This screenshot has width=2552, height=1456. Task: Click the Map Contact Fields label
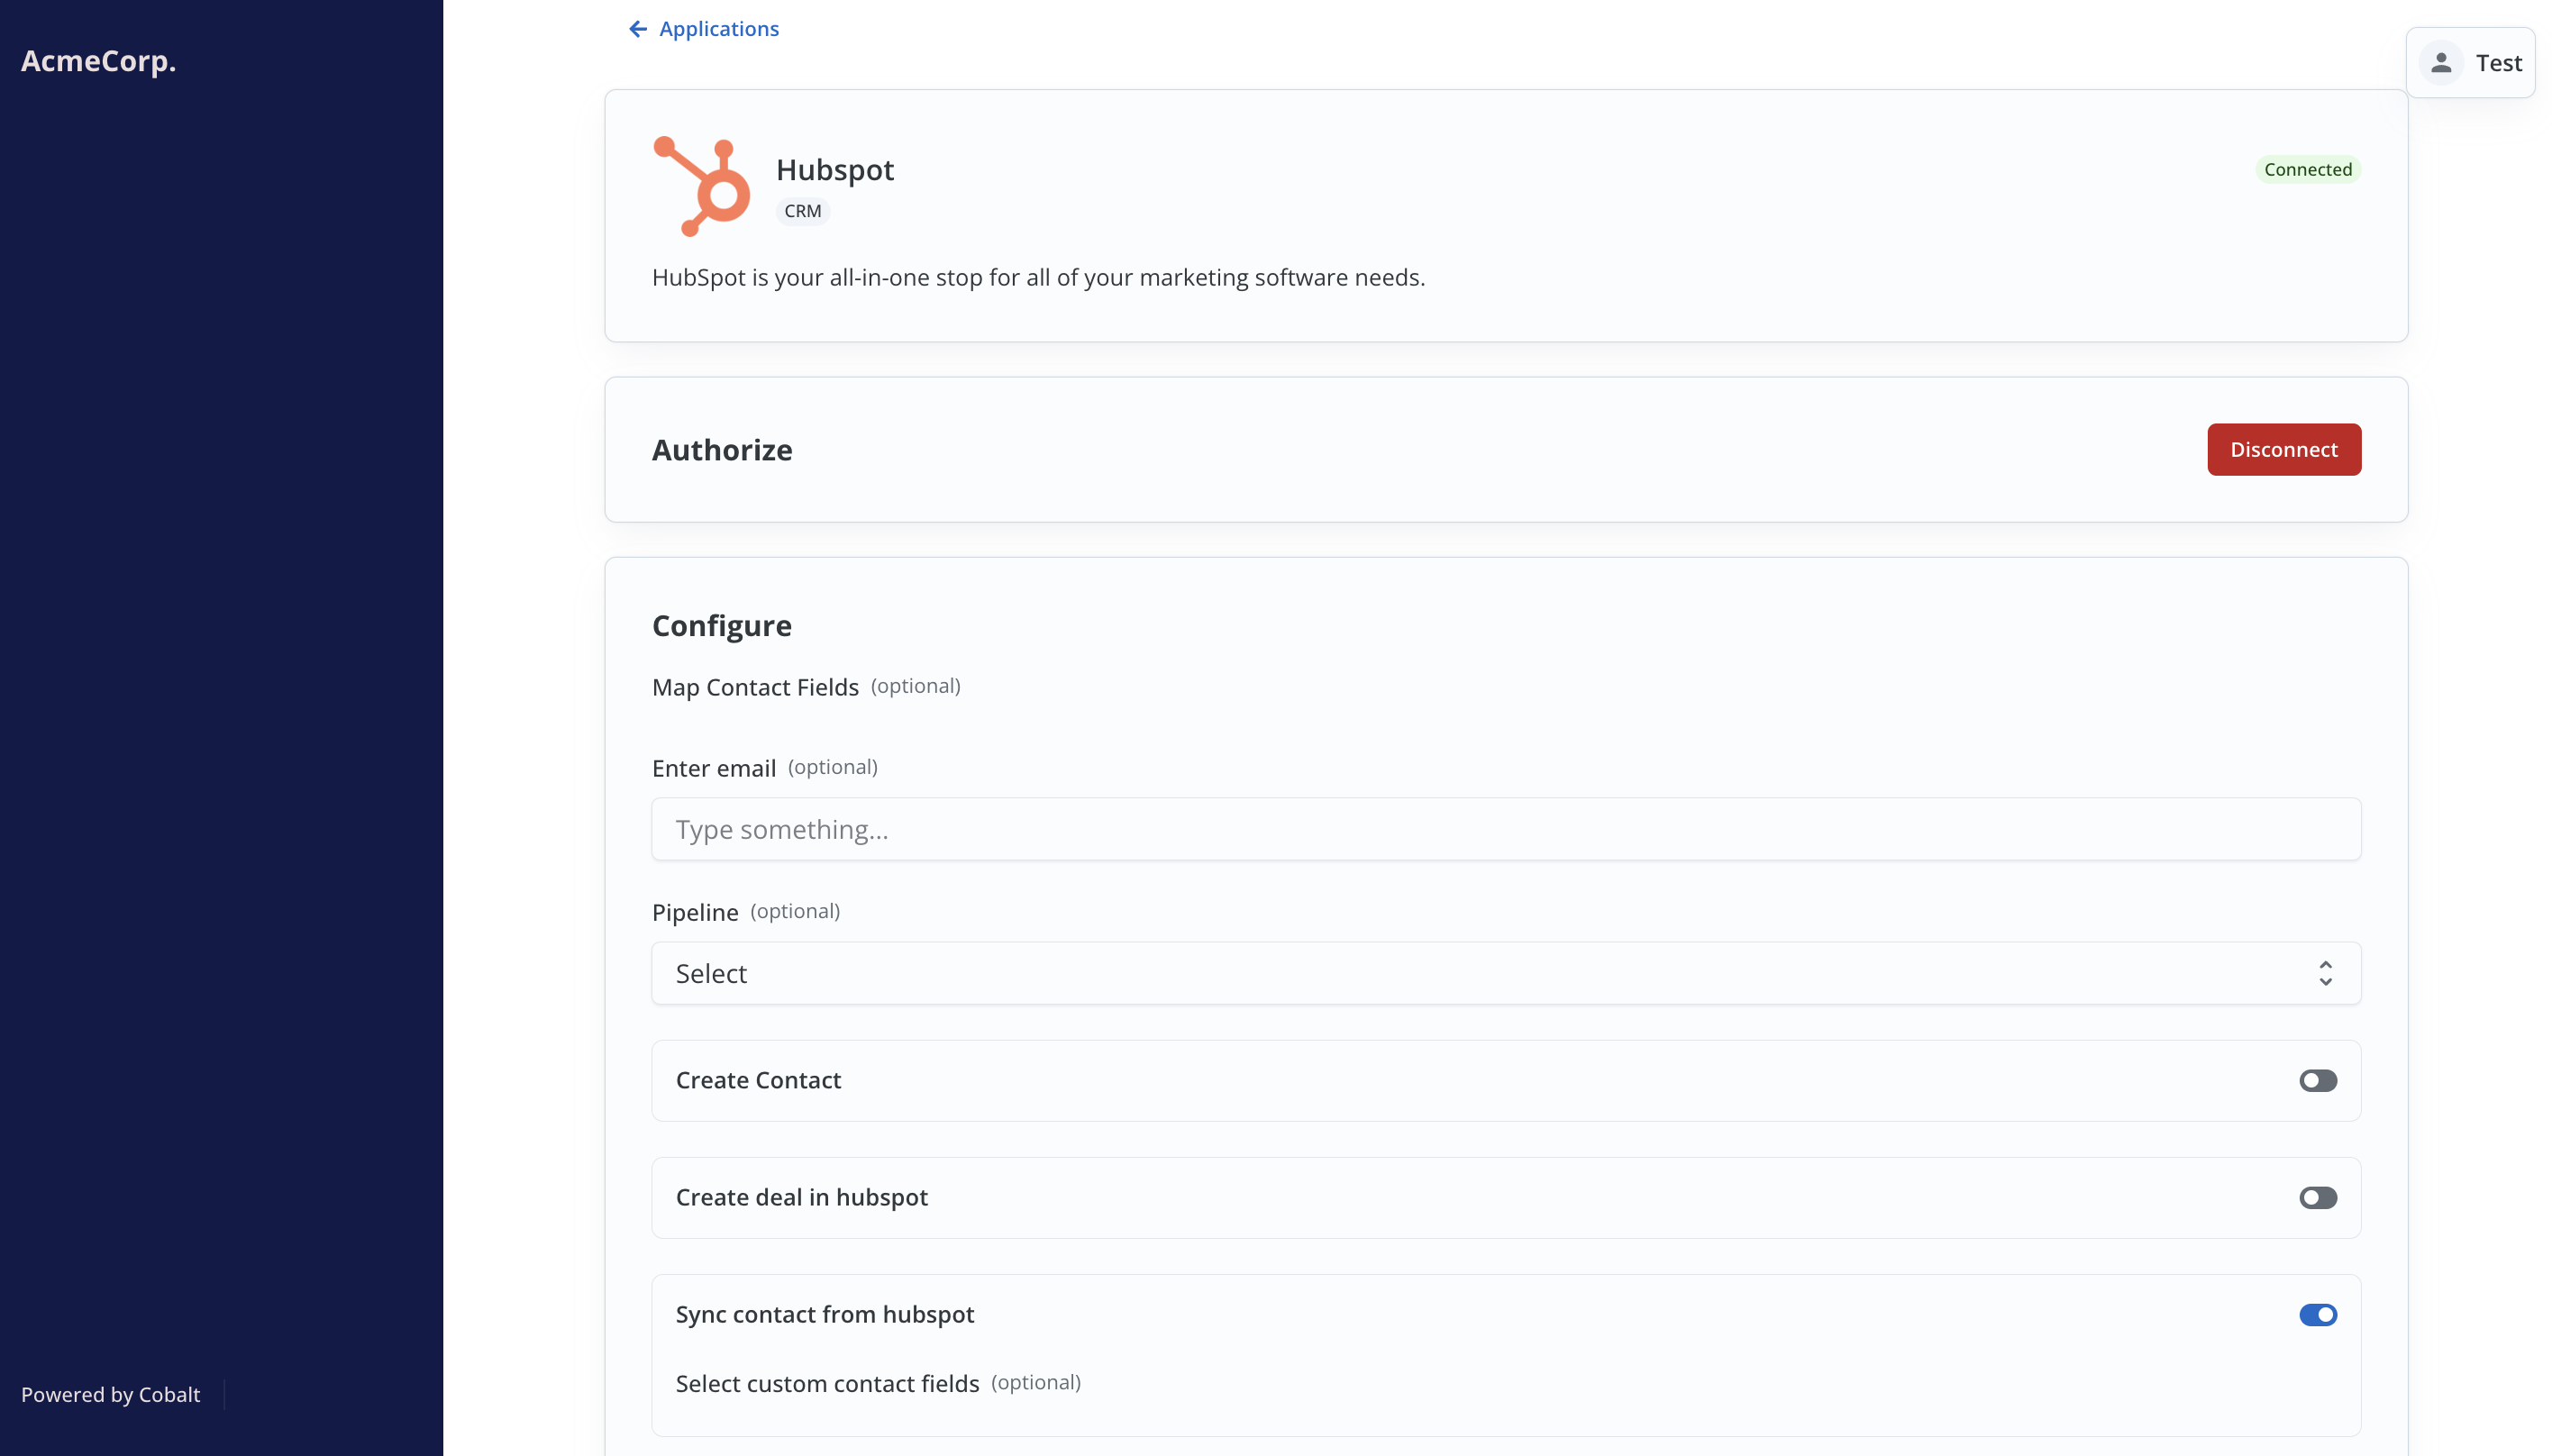click(755, 687)
